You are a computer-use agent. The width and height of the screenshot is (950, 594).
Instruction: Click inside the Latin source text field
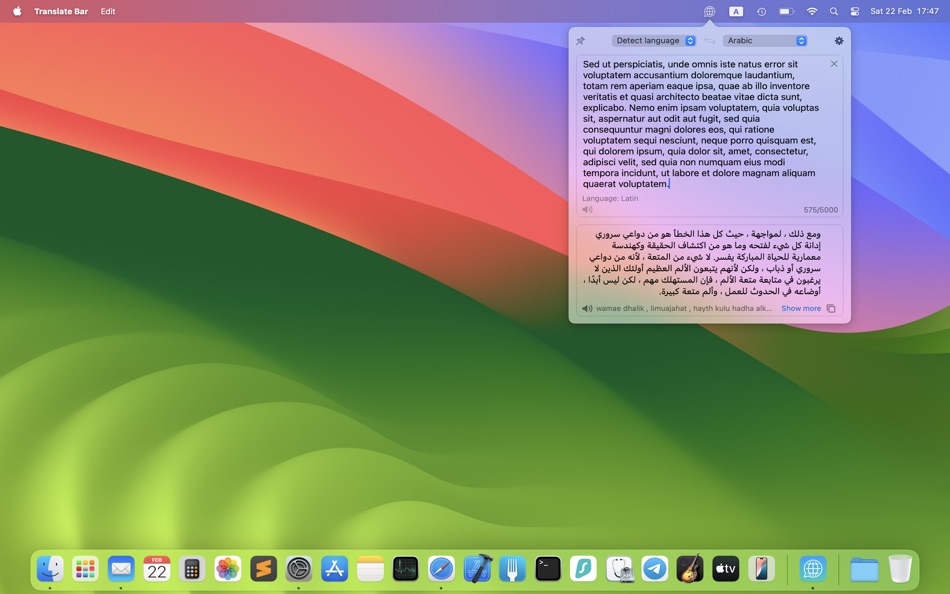pos(701,124)
